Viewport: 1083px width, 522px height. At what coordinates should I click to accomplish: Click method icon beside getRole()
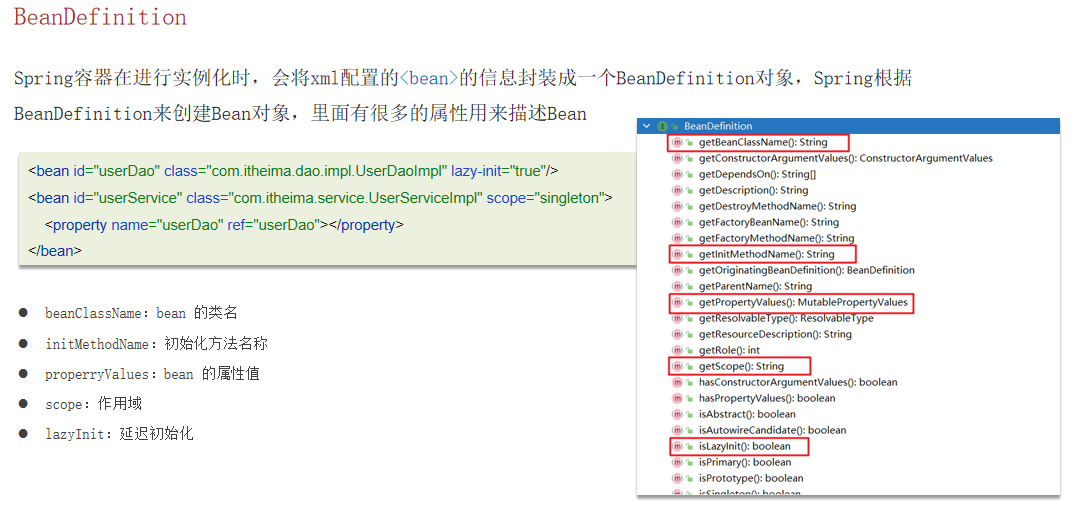(x=678, y=350)
